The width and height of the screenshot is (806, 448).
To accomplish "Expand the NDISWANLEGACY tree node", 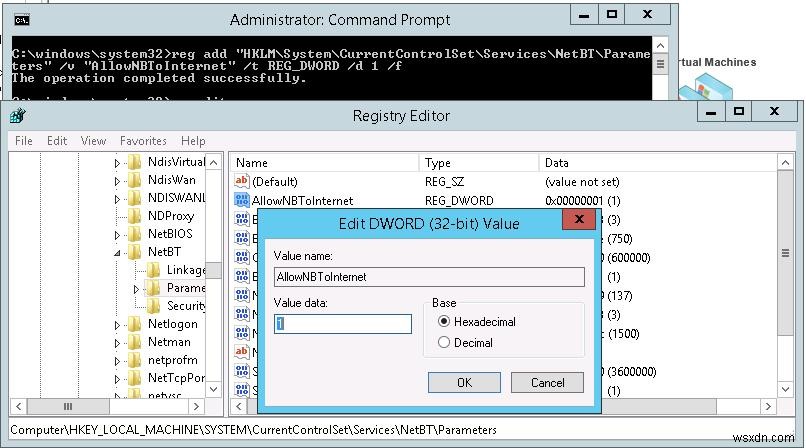I will 117,199.
